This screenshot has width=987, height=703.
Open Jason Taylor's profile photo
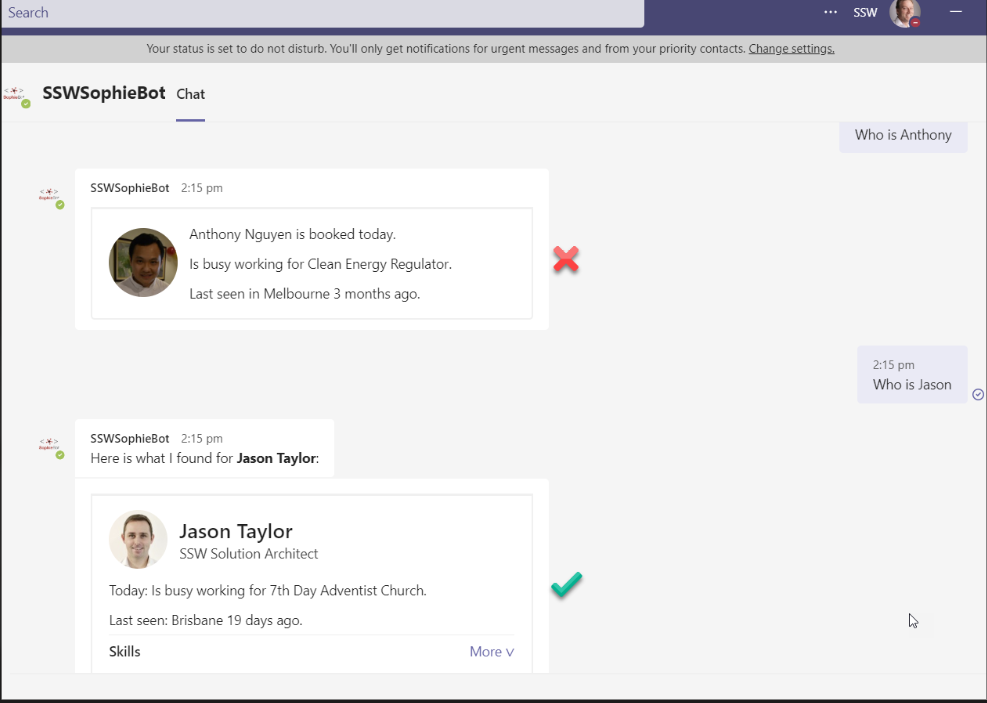coord(137,539)
